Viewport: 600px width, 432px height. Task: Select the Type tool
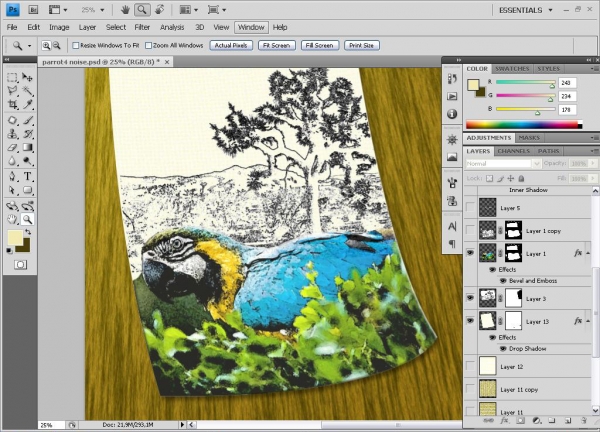(27, 176)
